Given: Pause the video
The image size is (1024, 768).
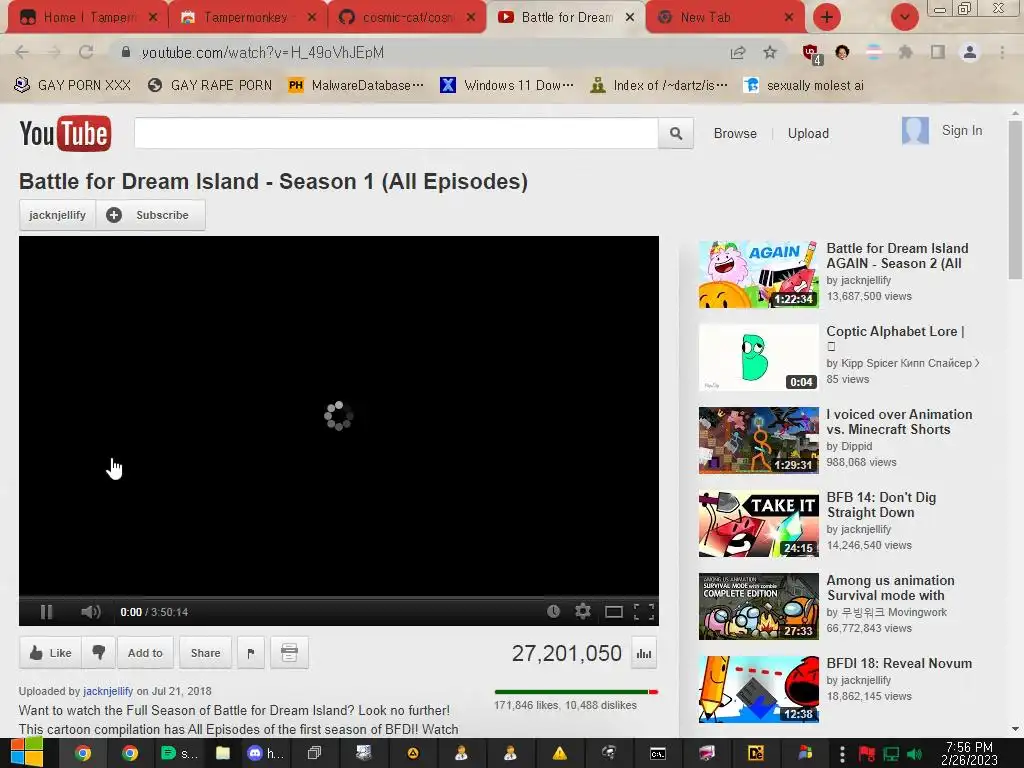Looking at the screenshot, I should (x=46, y=612).
